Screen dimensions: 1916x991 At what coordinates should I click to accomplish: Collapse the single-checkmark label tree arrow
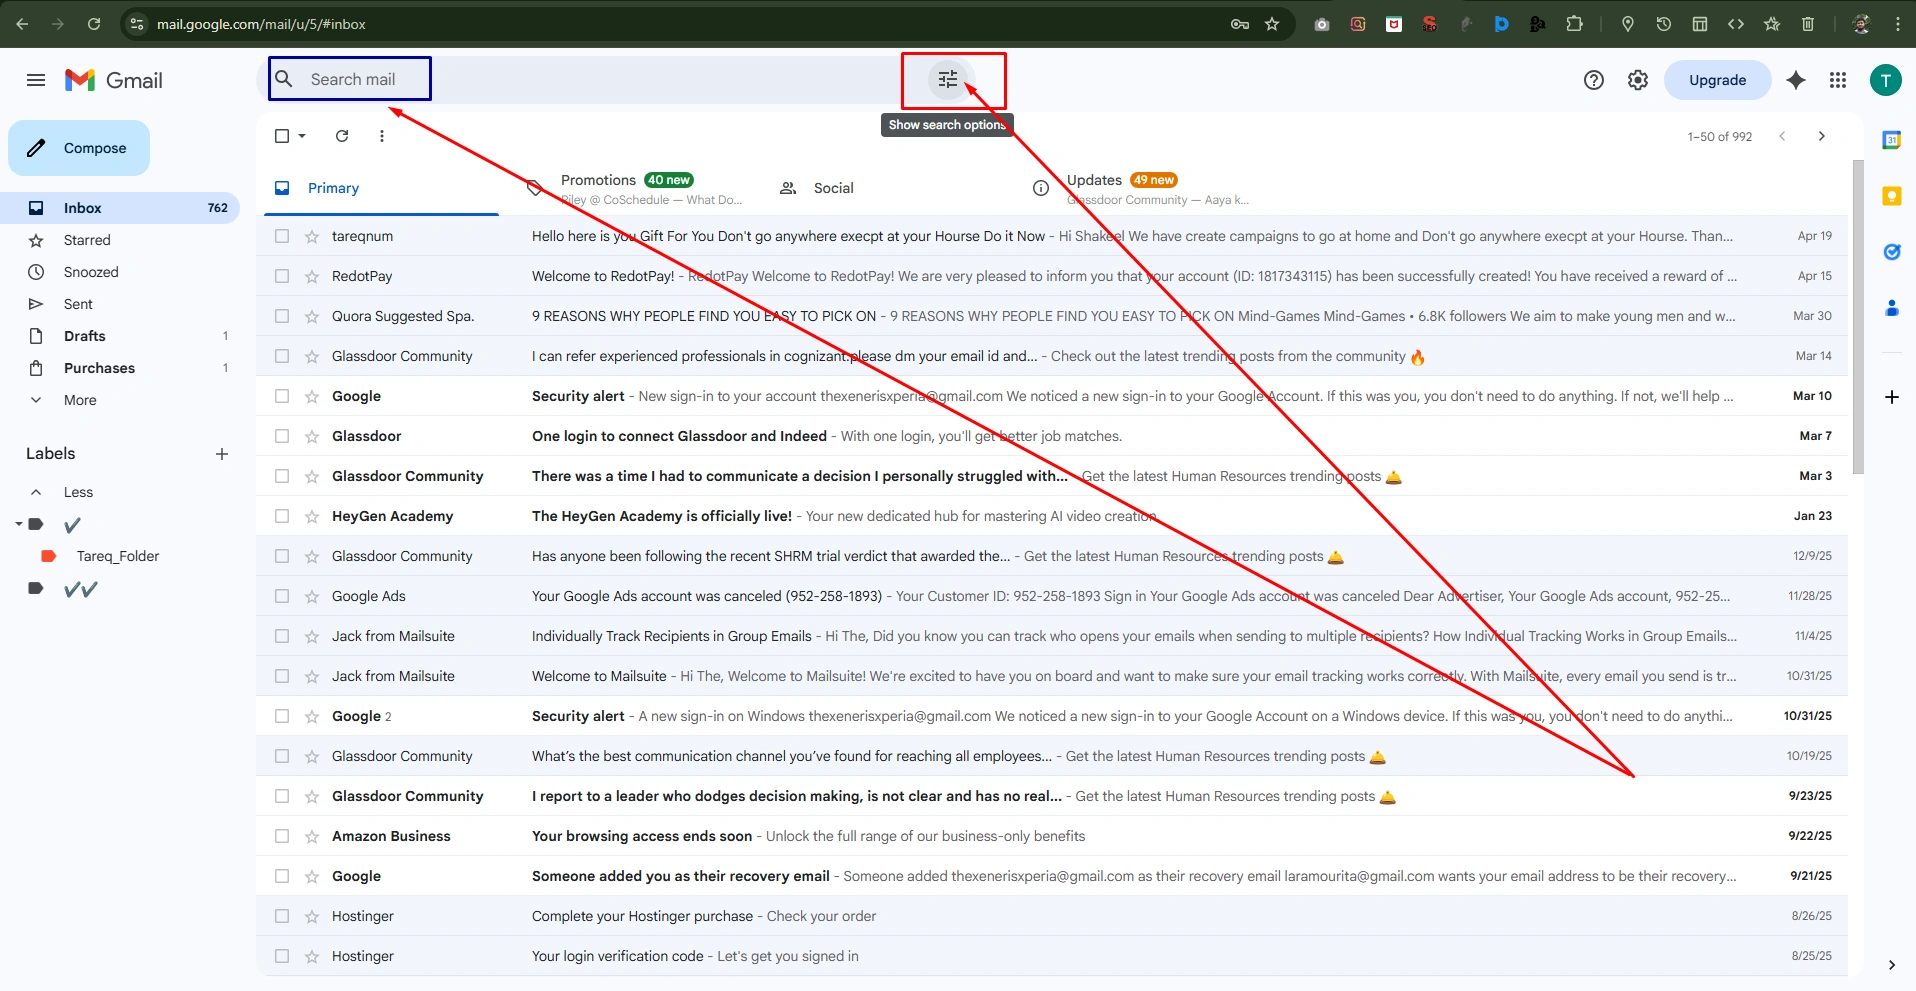pyautogui.click(x=19, y=524)
